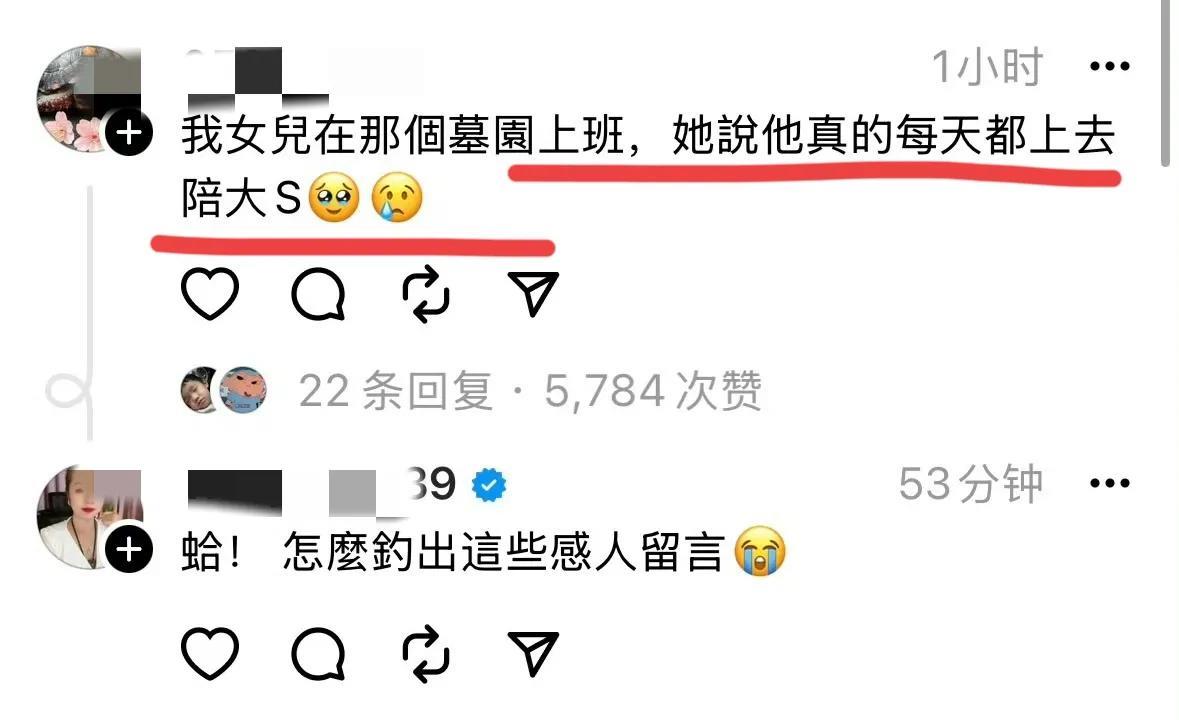This screenshot has width=1179, height=720.
Task: Repost the second comment
Action: click(x=426, y=654)
